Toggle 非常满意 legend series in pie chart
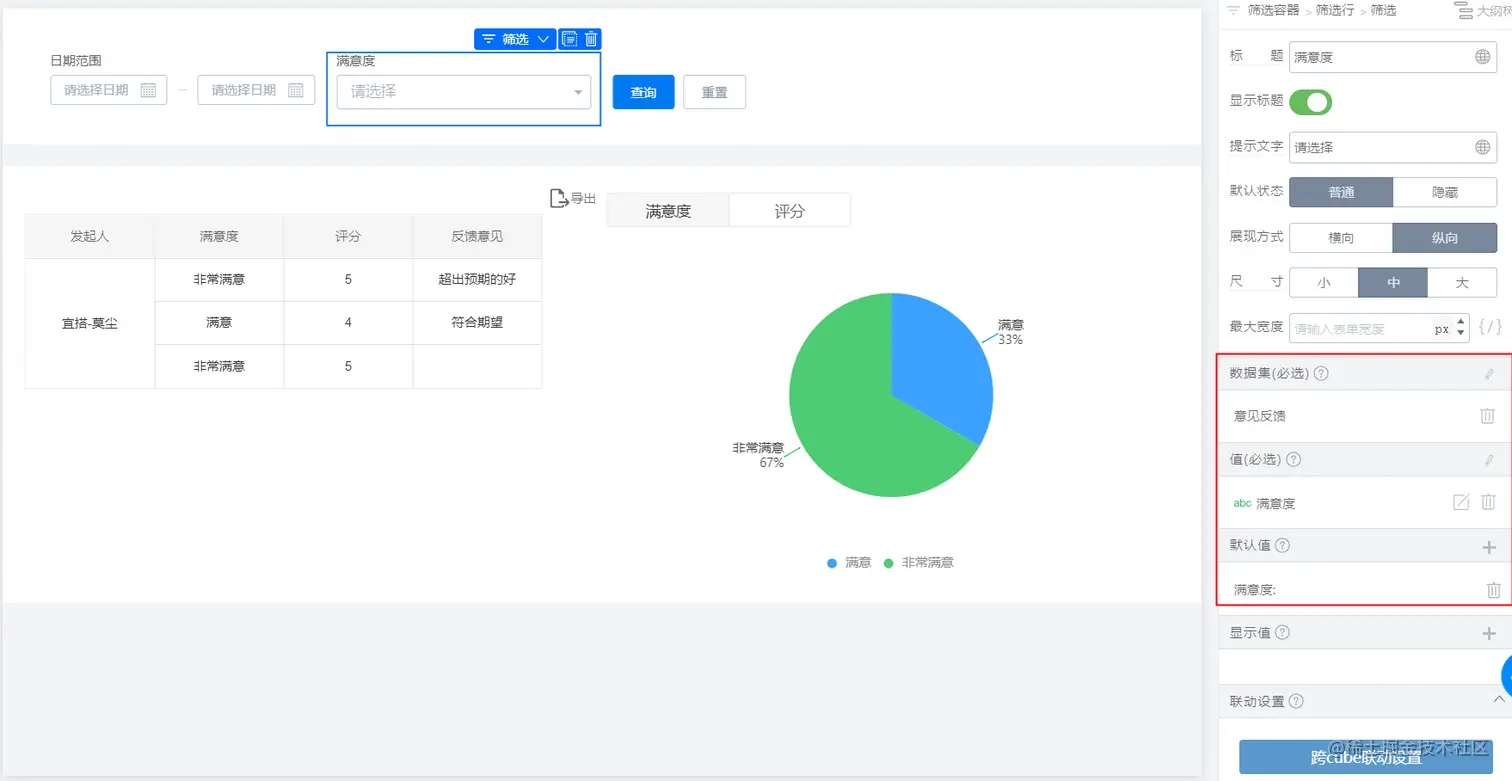1512x781 pixels. (919, 563)
